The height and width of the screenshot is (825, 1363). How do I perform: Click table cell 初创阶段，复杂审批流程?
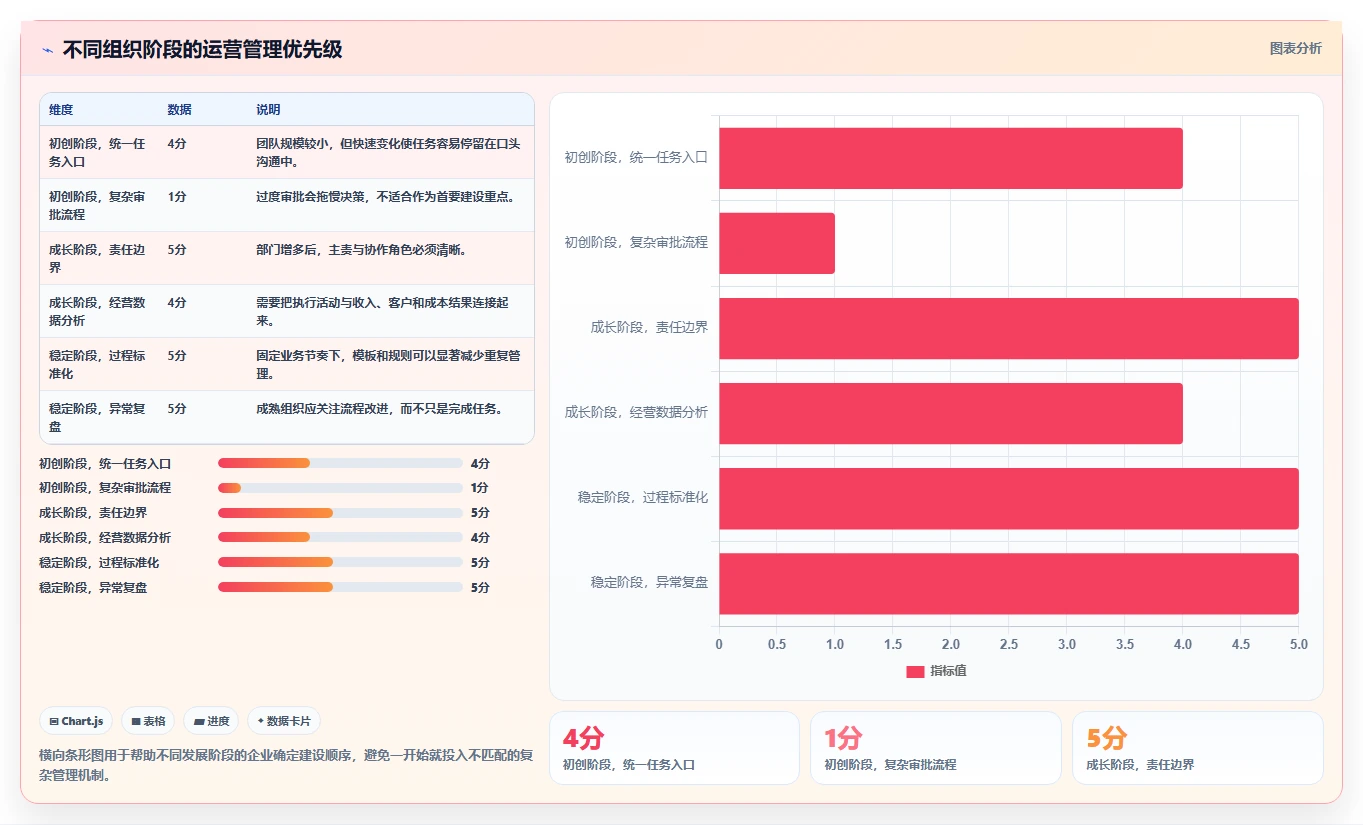[99, 205]
